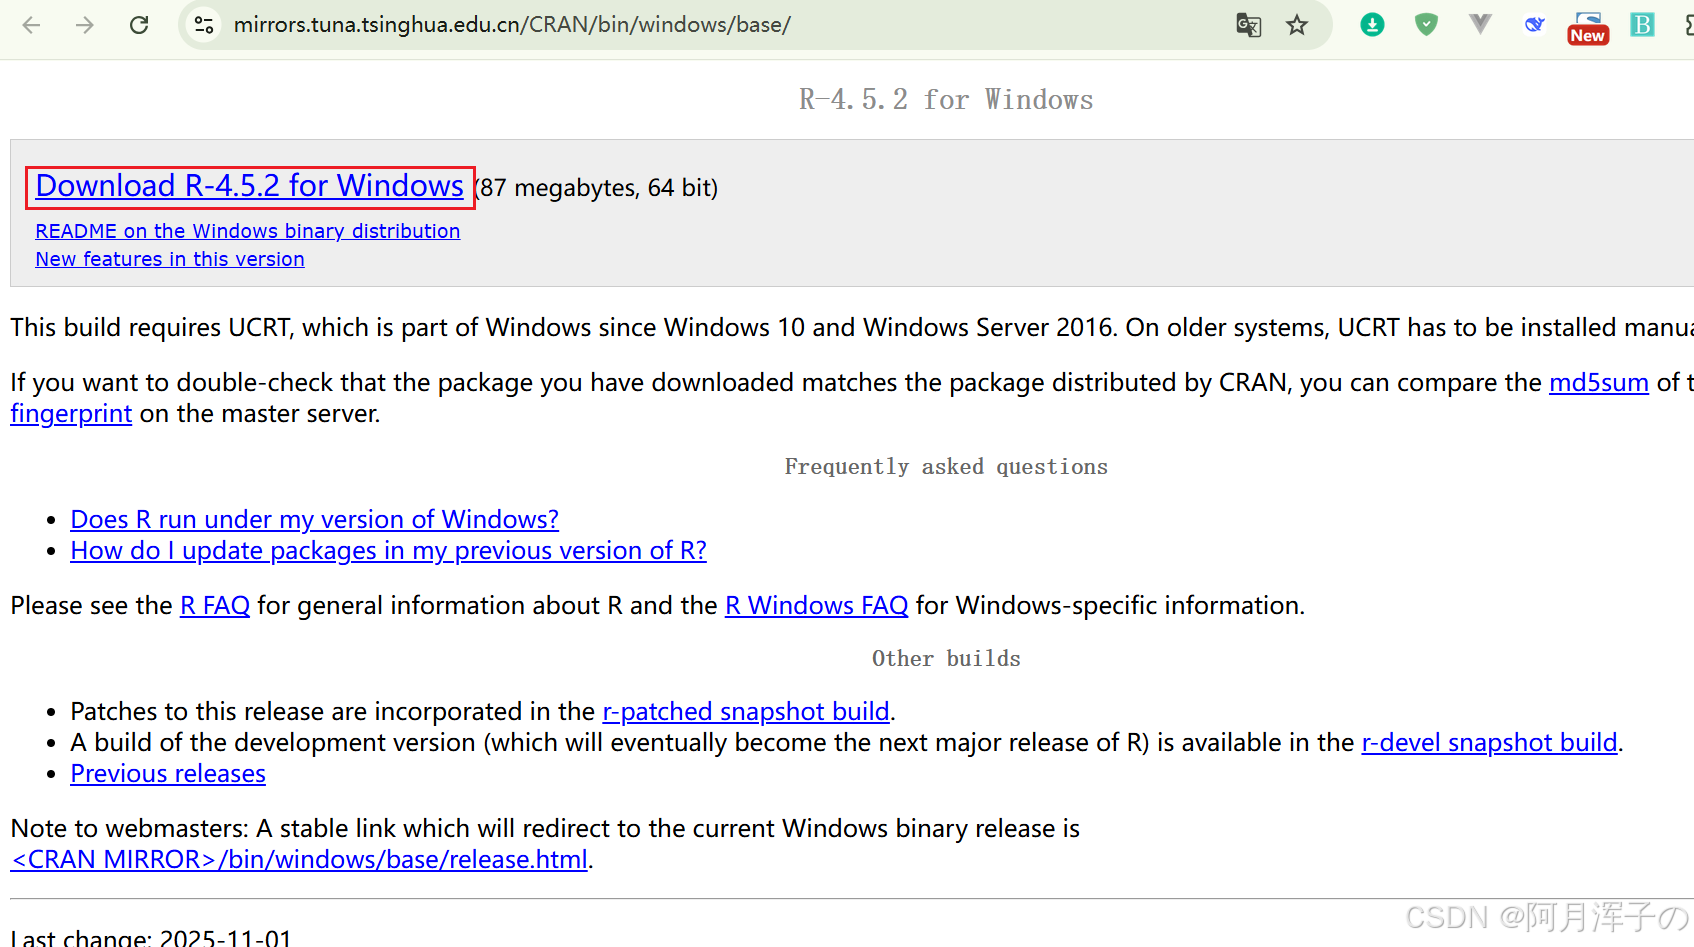This screenshot has height=947, width=1694.
Task: Click the Last change date text
Action: point(151,937)
